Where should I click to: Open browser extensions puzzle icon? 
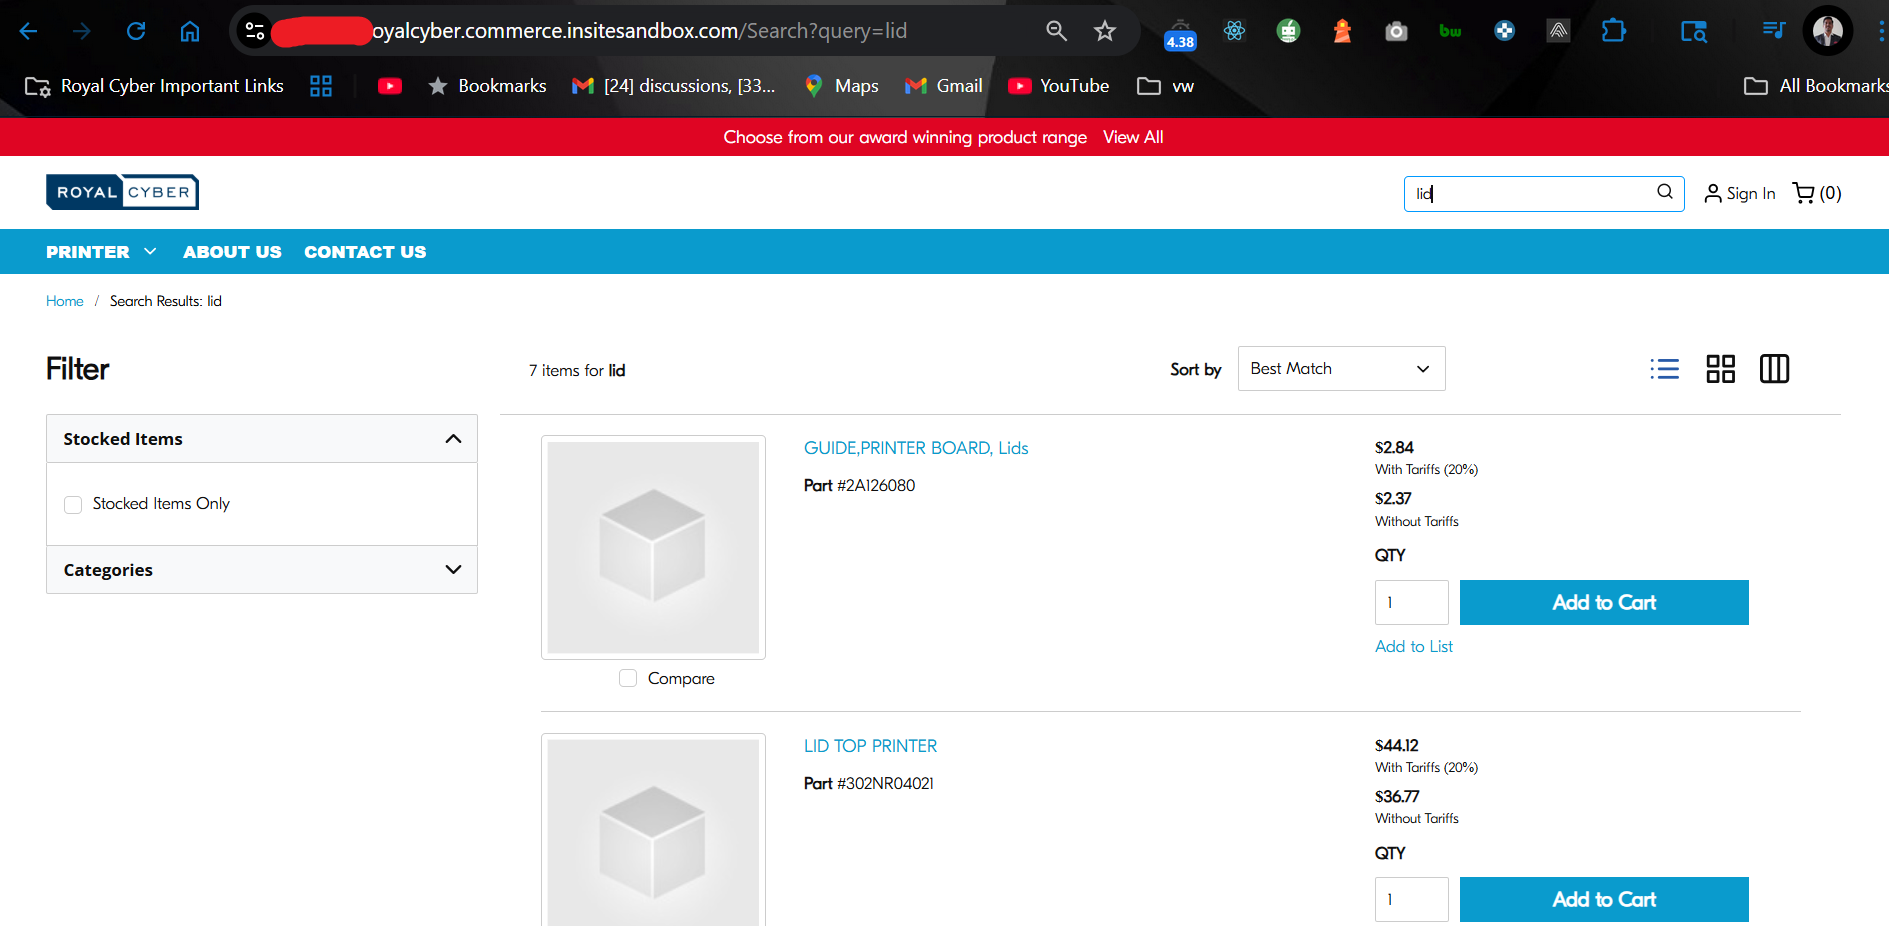(1613, 31)
